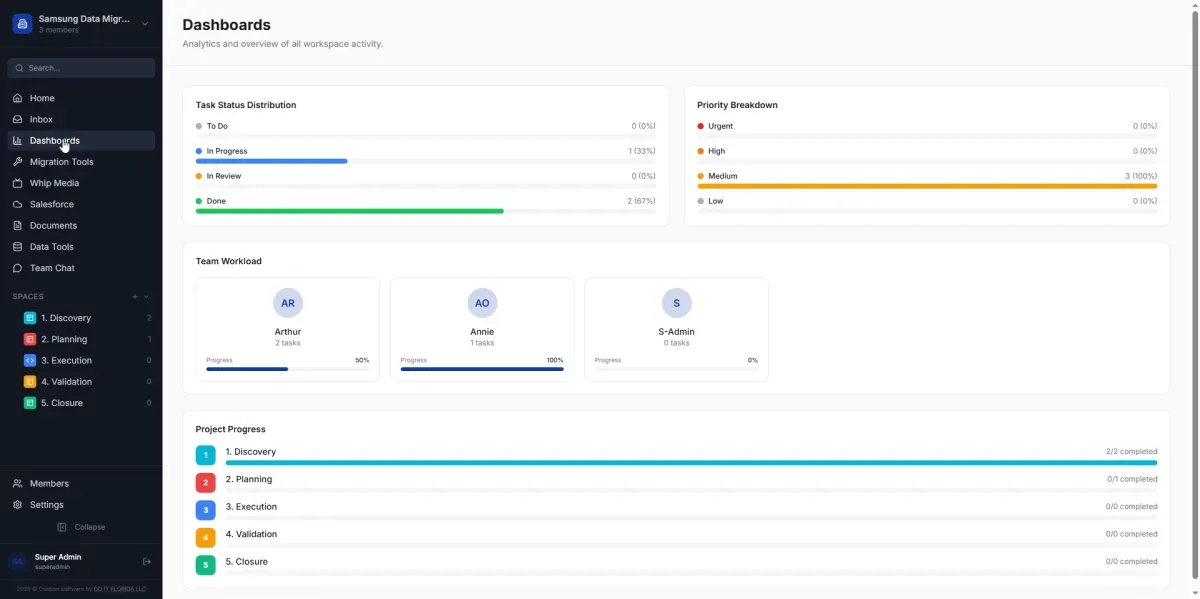Go to the Home page
The width and height of the screenshot is (1200, 599).
click(x=42, y=98)
